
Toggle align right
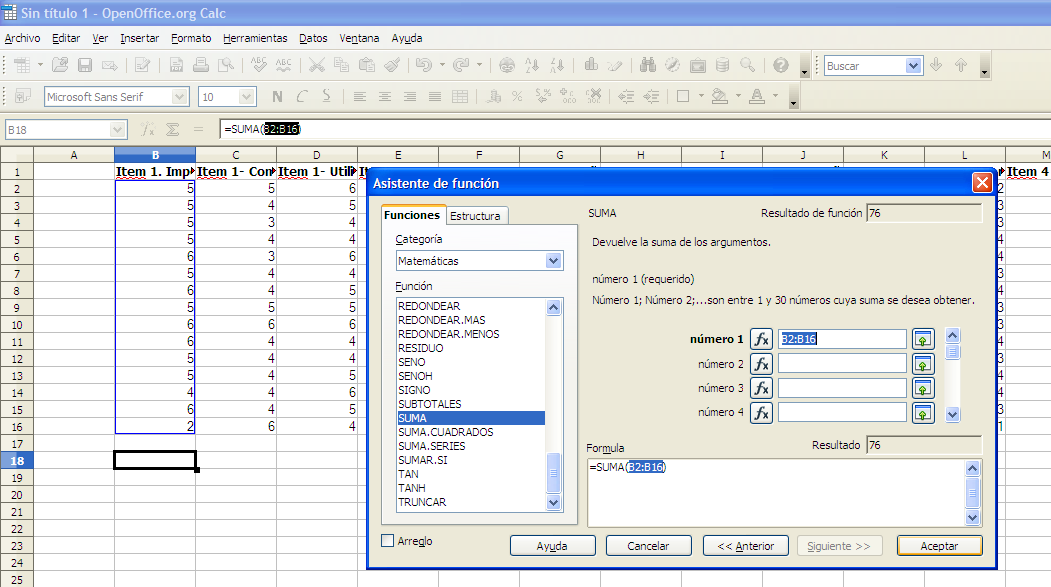click(x=410, y=96)
